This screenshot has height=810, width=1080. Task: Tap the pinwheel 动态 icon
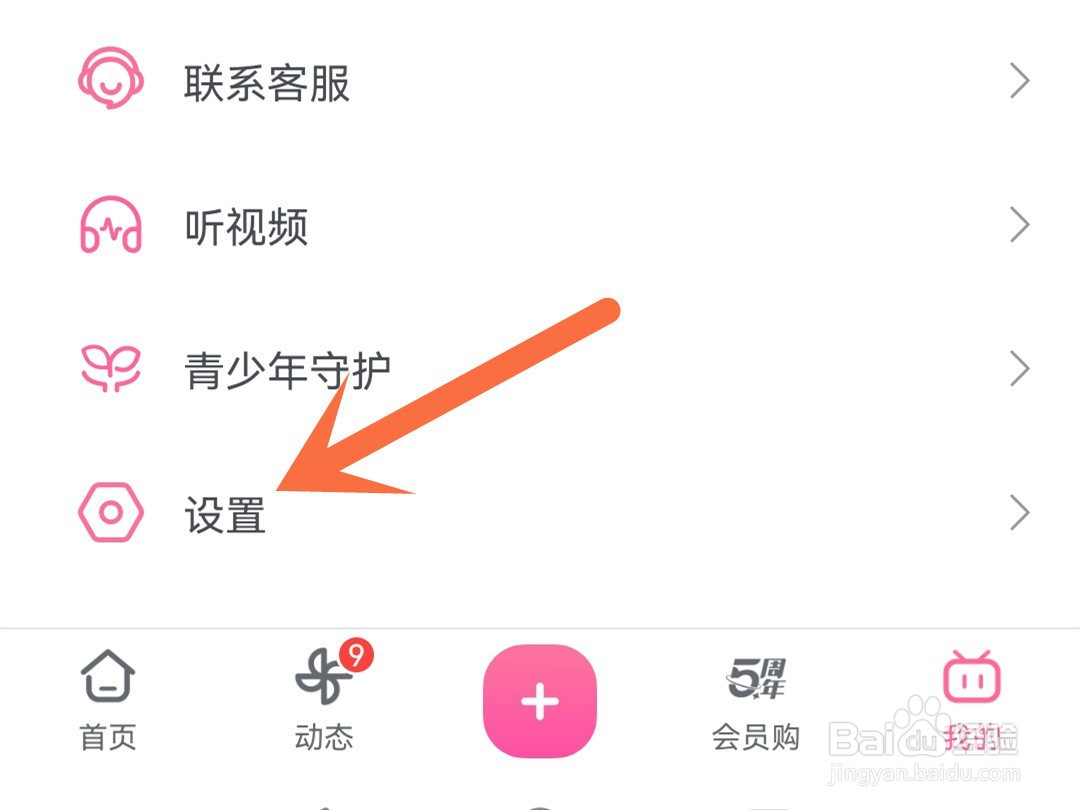(x=323, y=676)
